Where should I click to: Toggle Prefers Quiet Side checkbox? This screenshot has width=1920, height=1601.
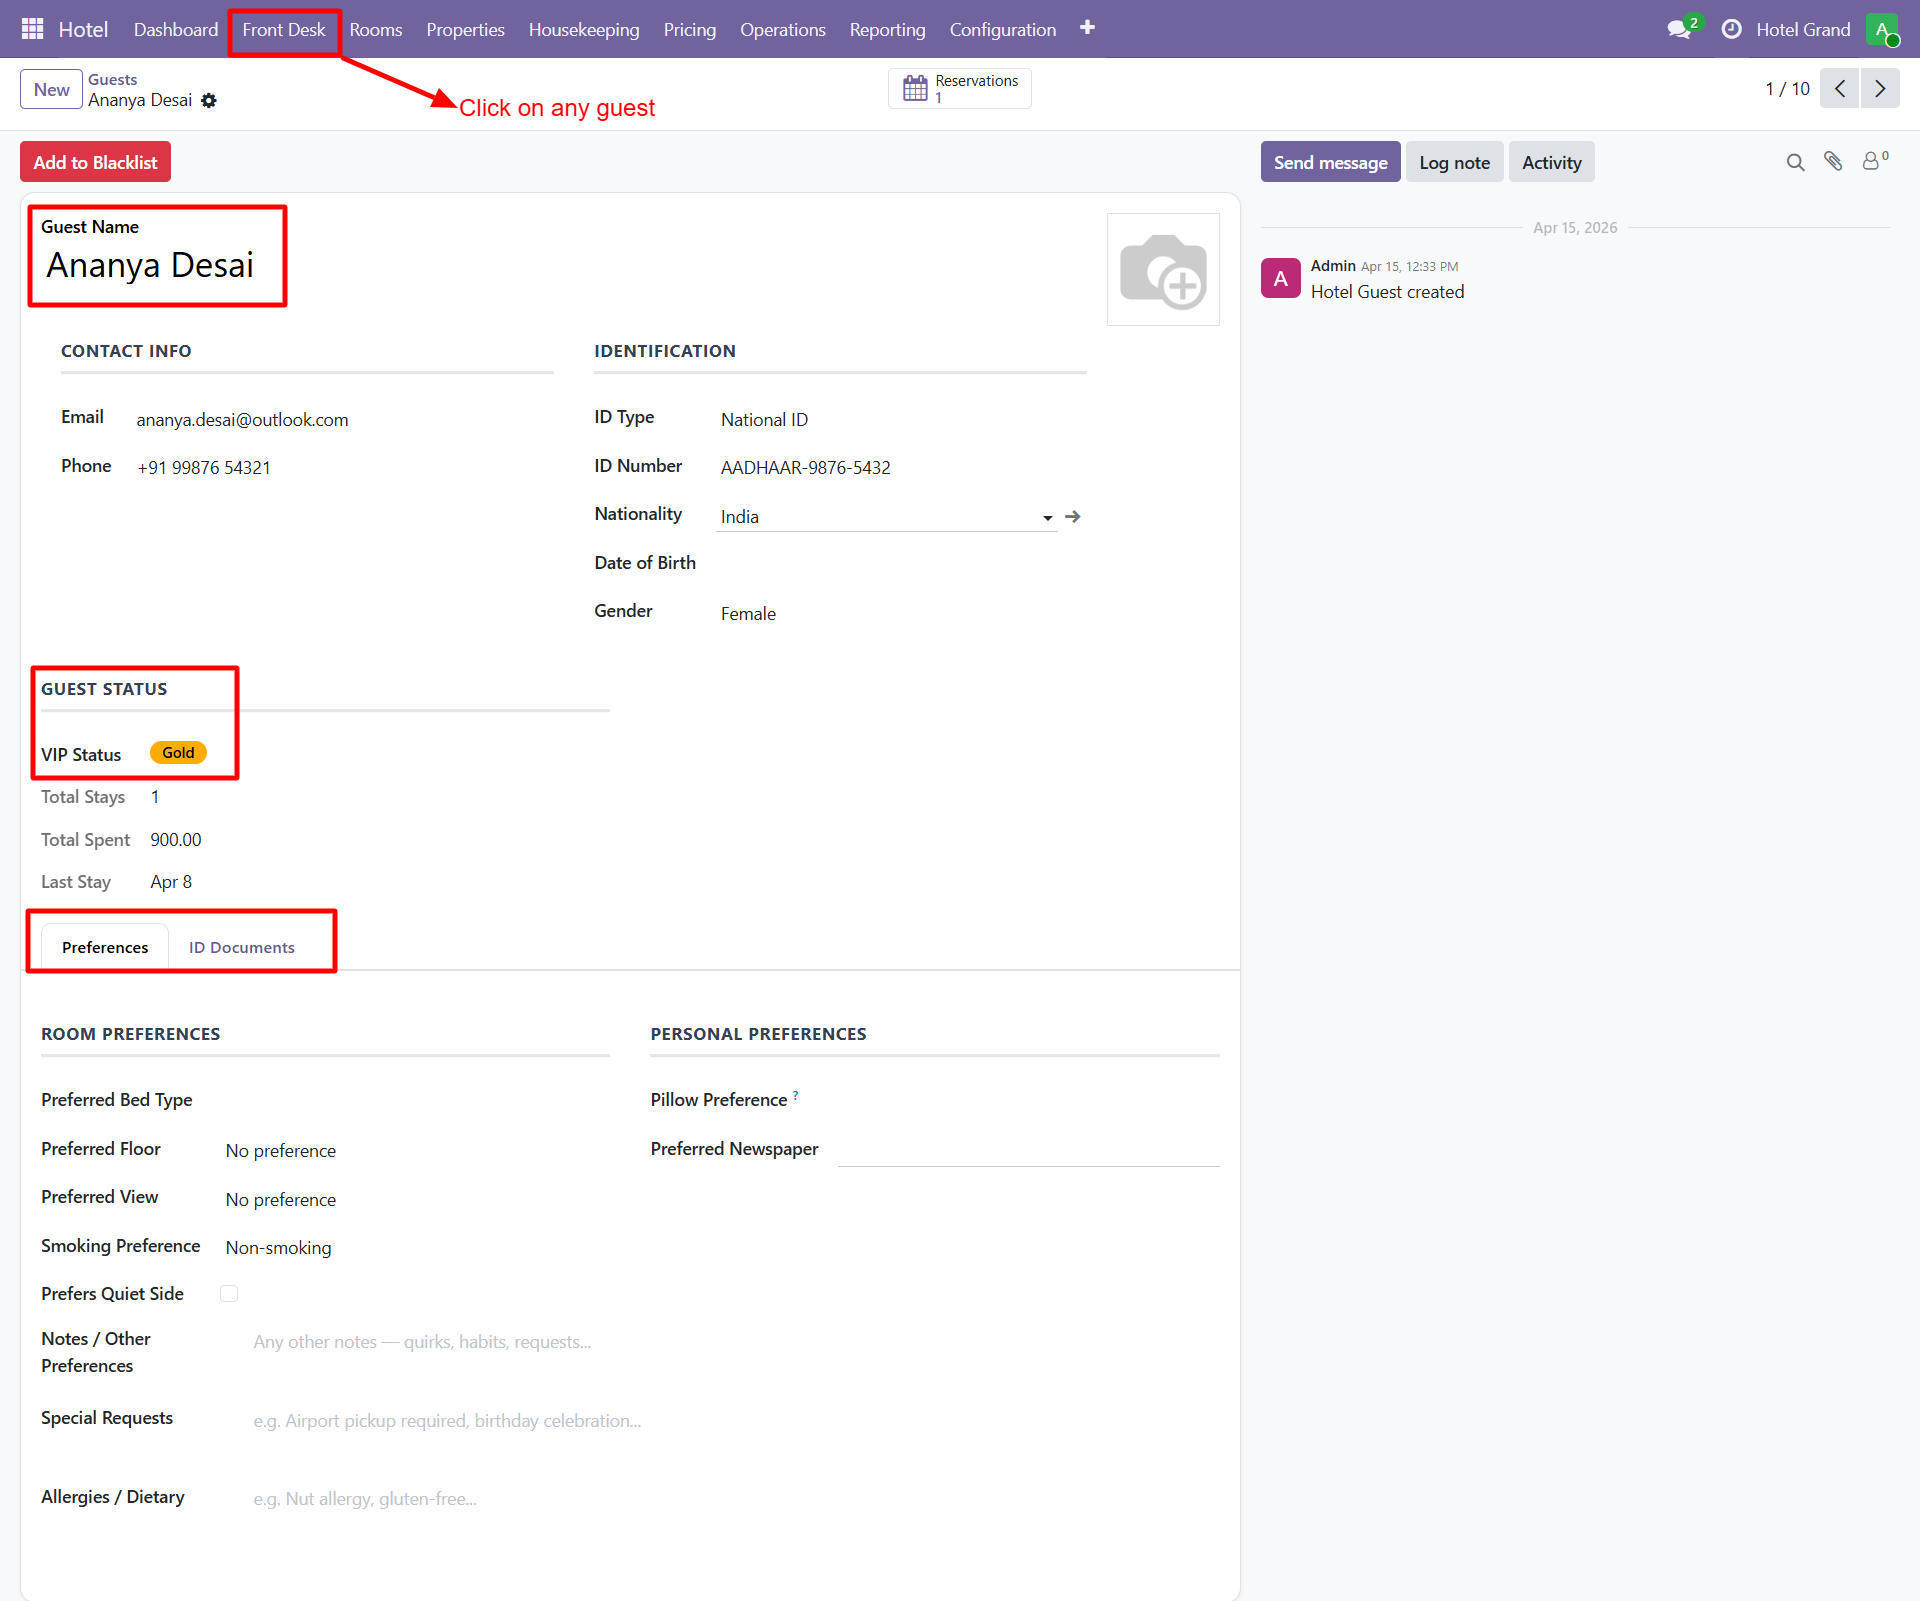(x=229, y=1293)
